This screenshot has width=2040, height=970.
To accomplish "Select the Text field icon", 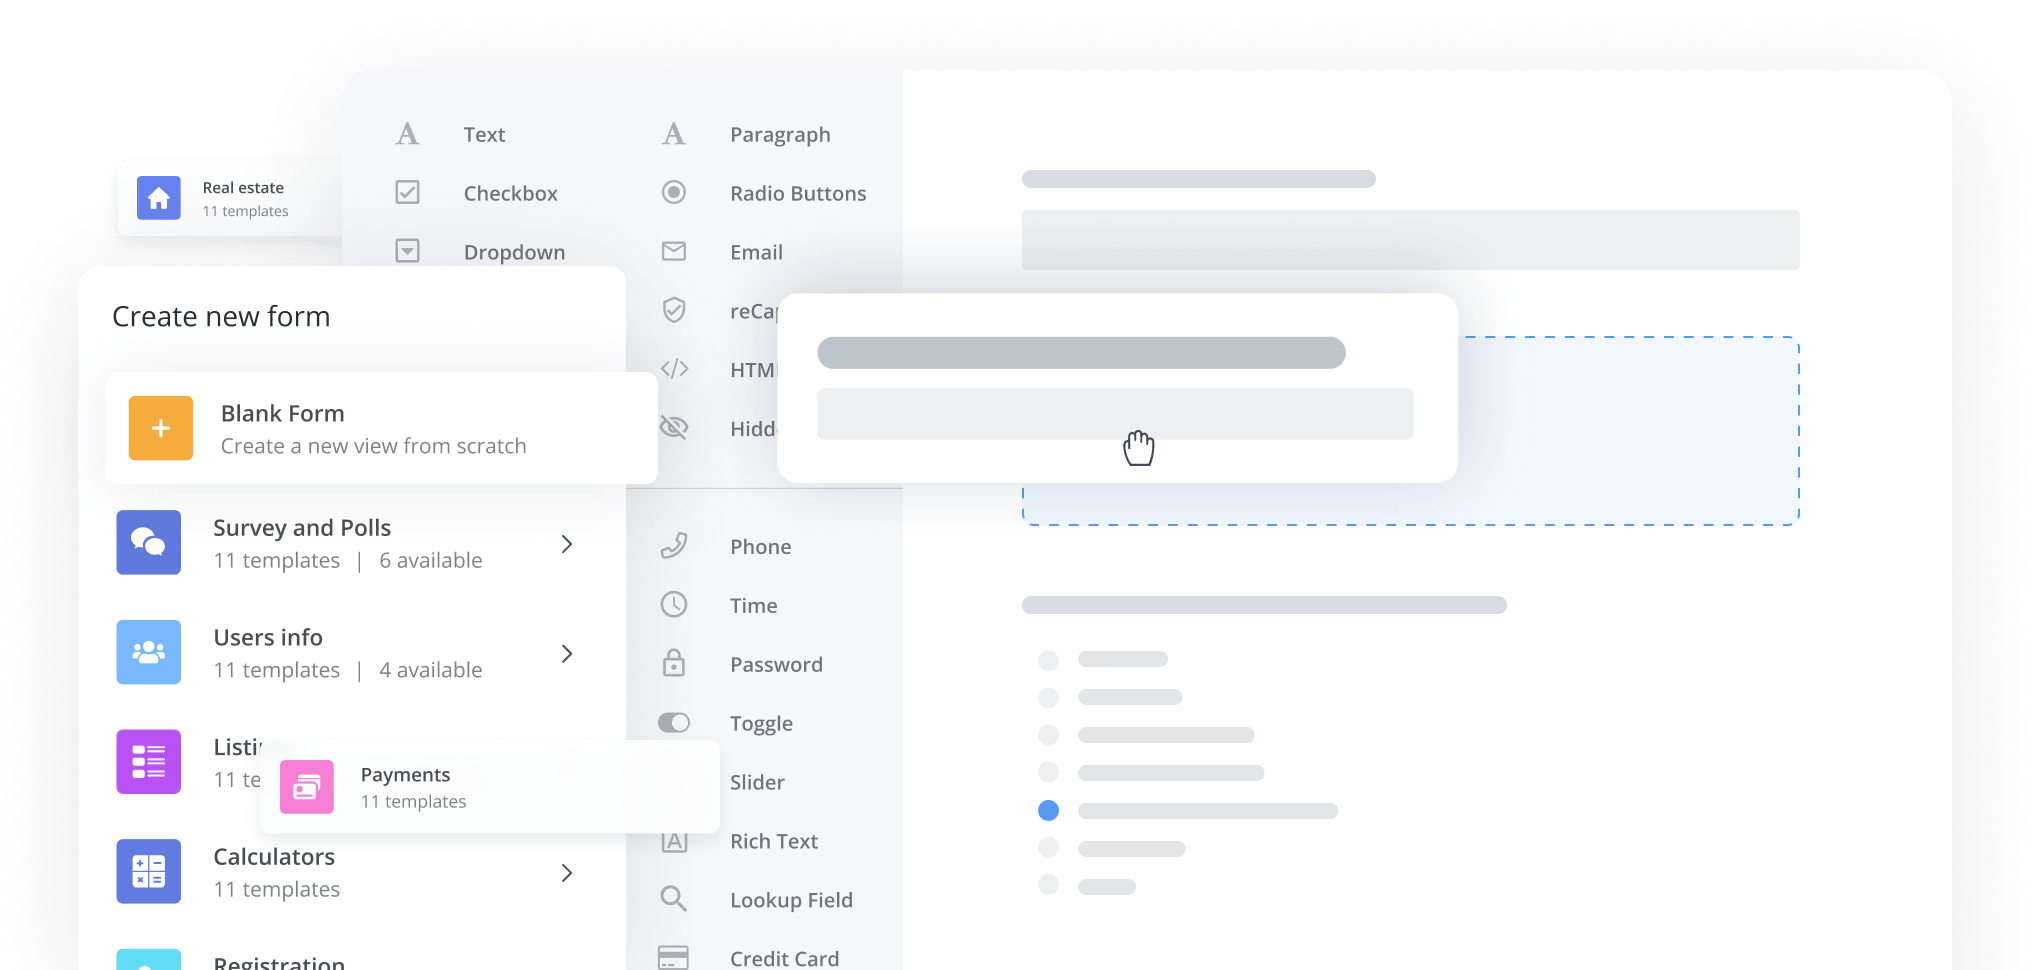I will (408, 133).
